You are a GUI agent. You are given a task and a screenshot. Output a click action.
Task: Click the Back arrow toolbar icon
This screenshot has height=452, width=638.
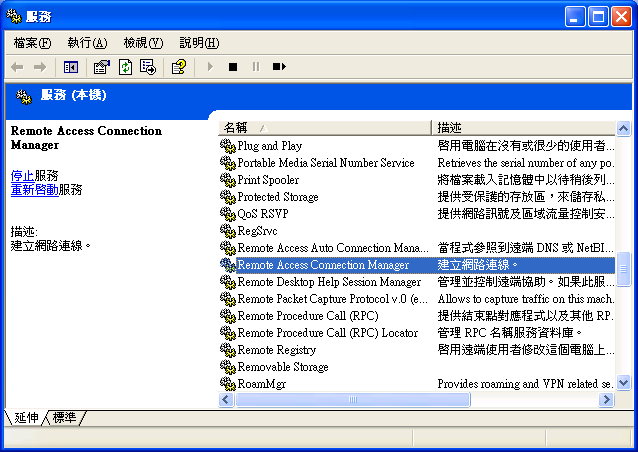click(17, 67)
